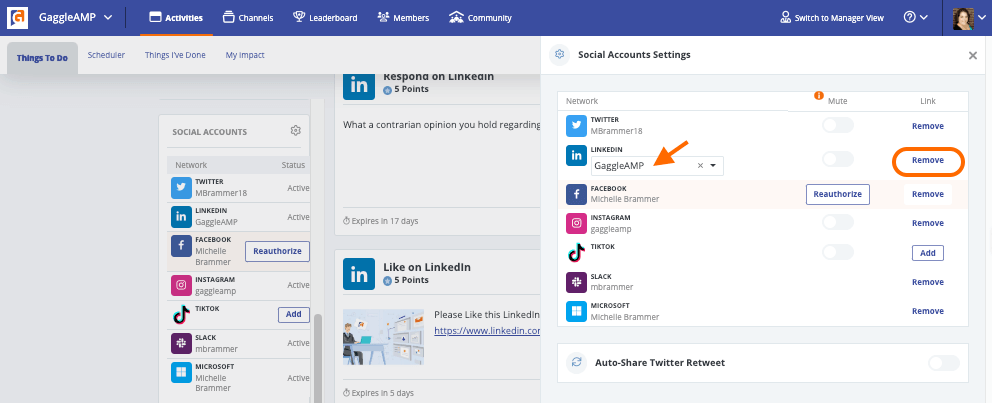The height and width of the screenshot is (403, 992).
Task: Click the GaggleAMP logo icon
Action: (18, 18)
